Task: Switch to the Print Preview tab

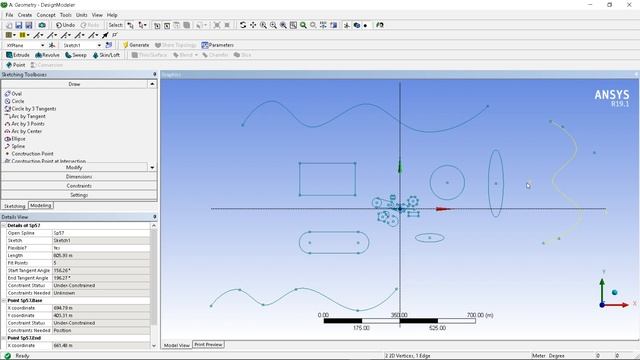Action: point(208,345)
